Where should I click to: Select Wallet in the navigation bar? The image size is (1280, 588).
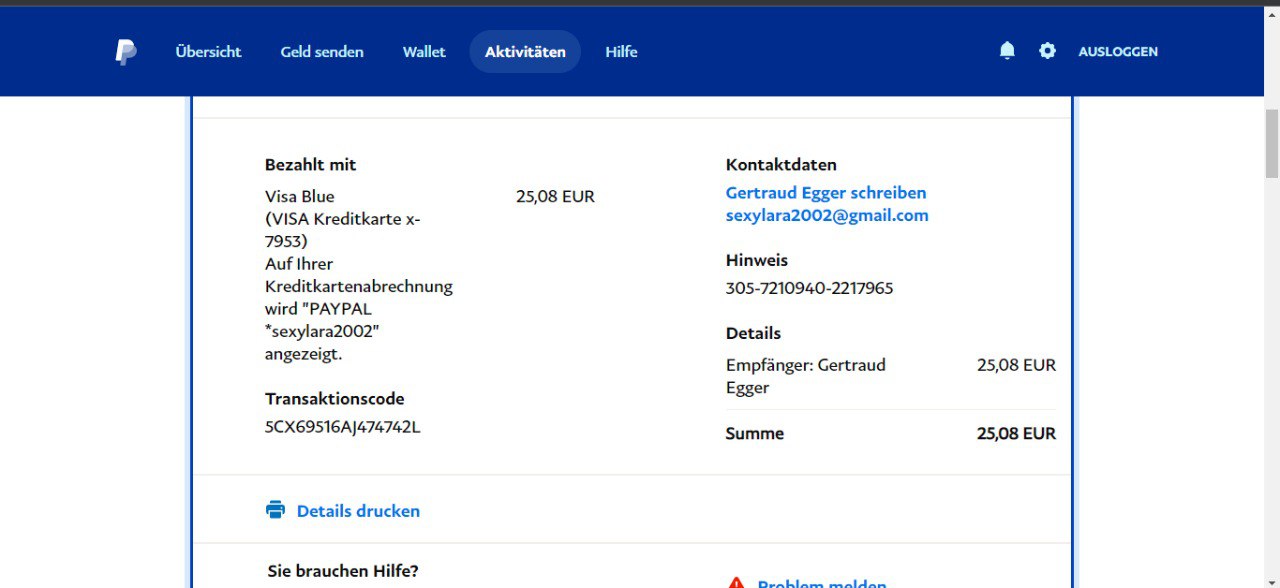424,52
